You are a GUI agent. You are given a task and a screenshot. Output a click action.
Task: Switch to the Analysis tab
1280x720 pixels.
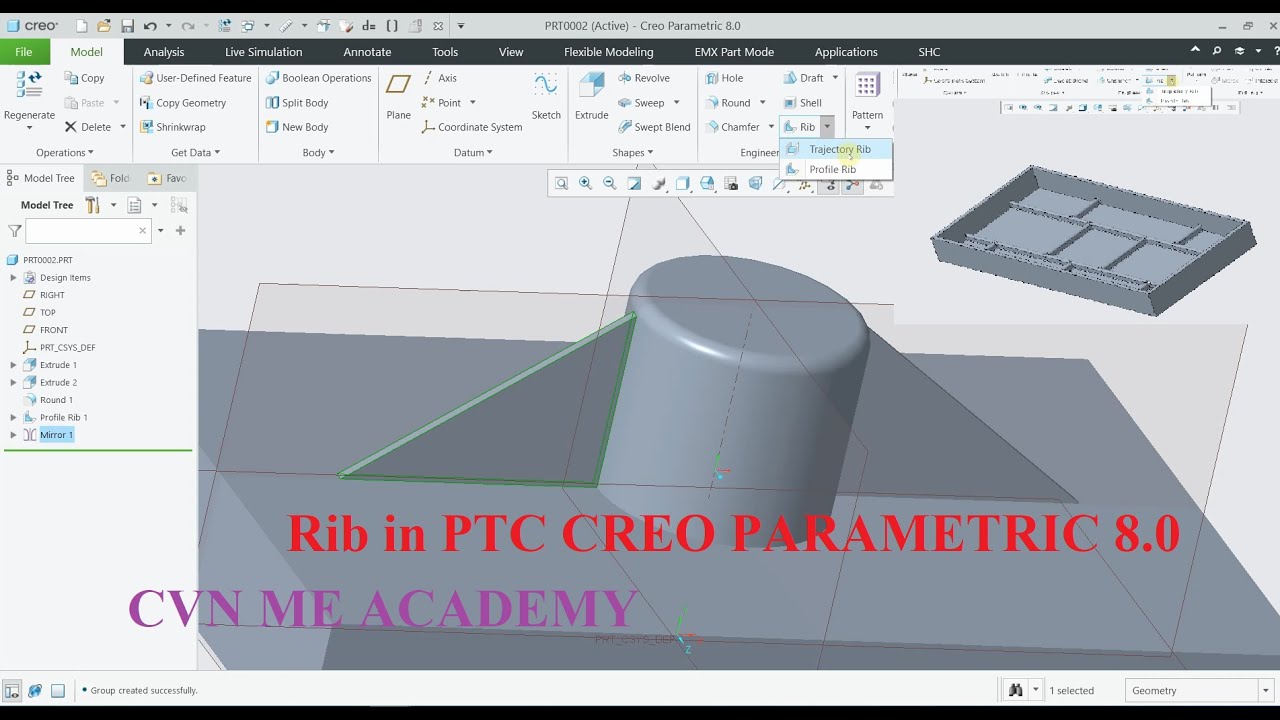(164, 52)
